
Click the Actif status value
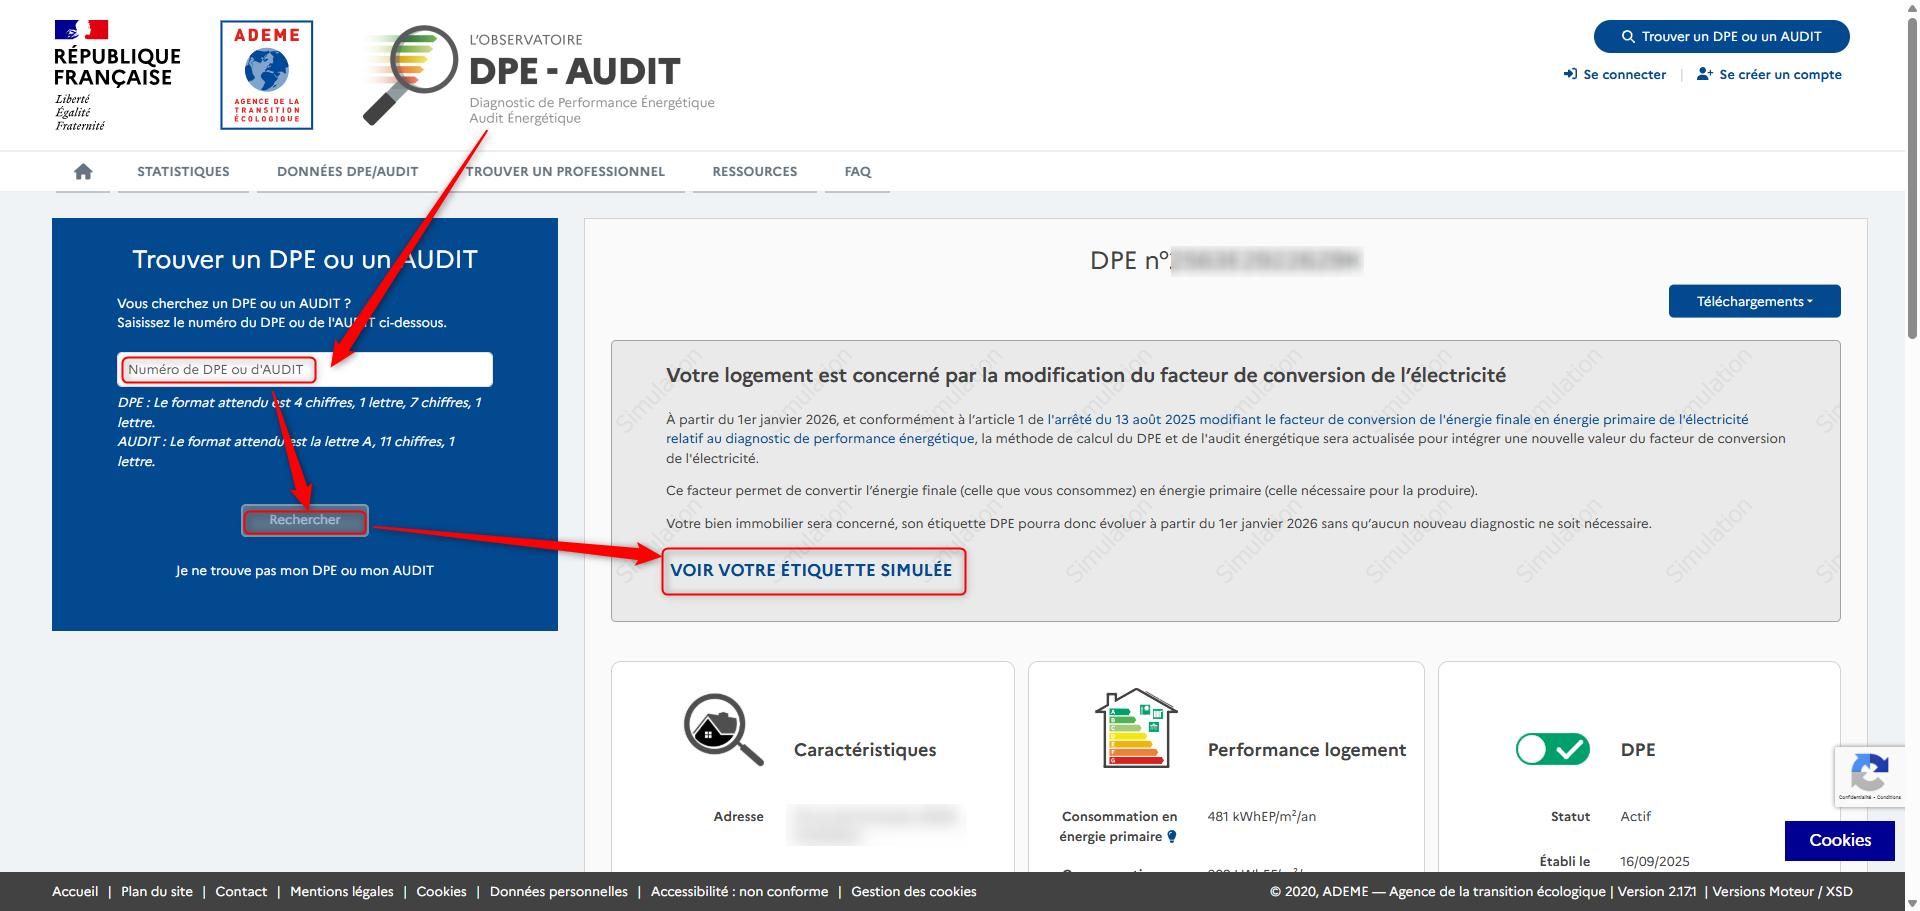(x=1635, y=816)
